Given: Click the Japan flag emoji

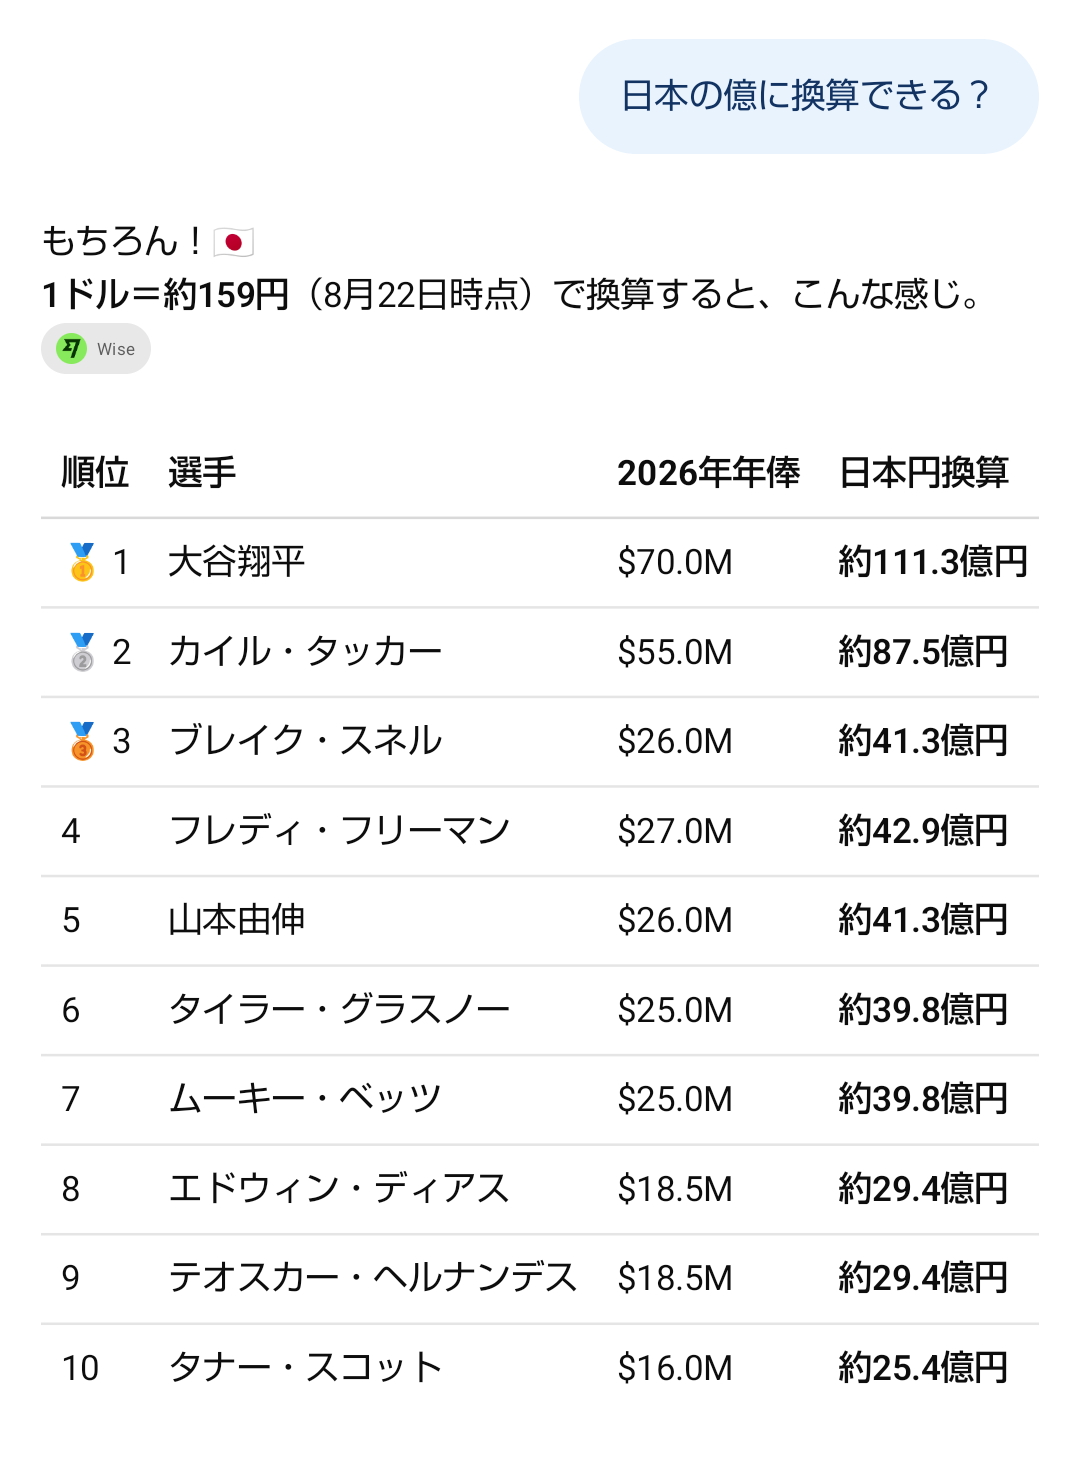Looking at the screenshot, I should (x=233, y=242).
